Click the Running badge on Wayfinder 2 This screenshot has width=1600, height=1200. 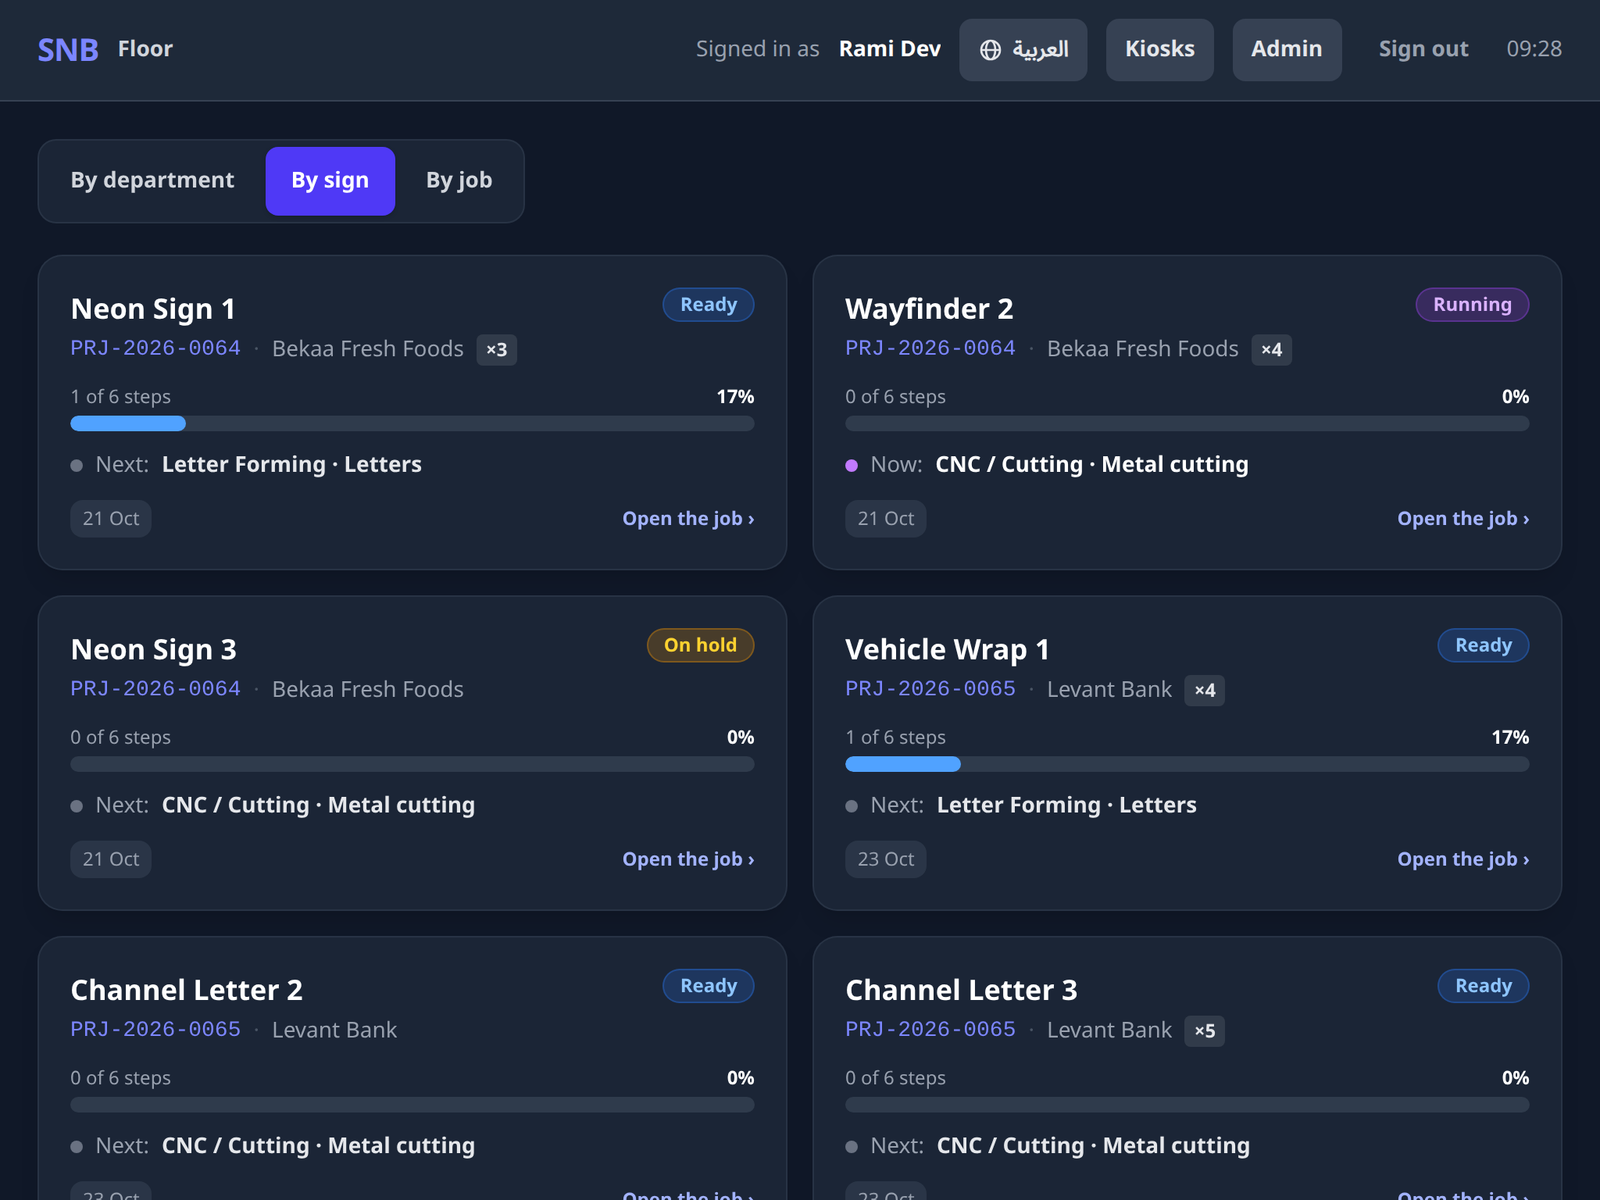pyautogui.click(x=1472, y=305)
